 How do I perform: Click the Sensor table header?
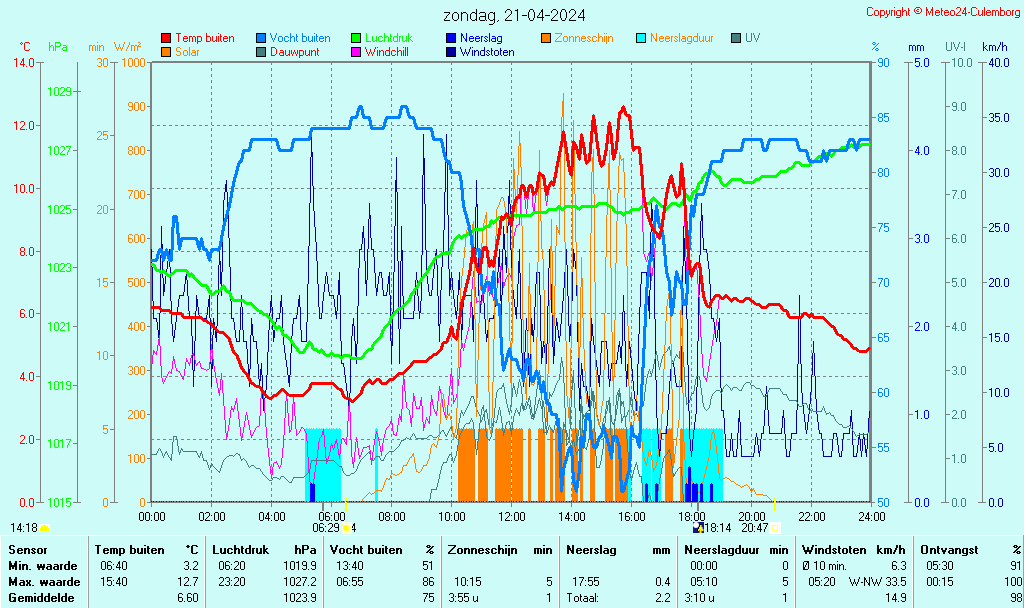click(x=27, y=550)
